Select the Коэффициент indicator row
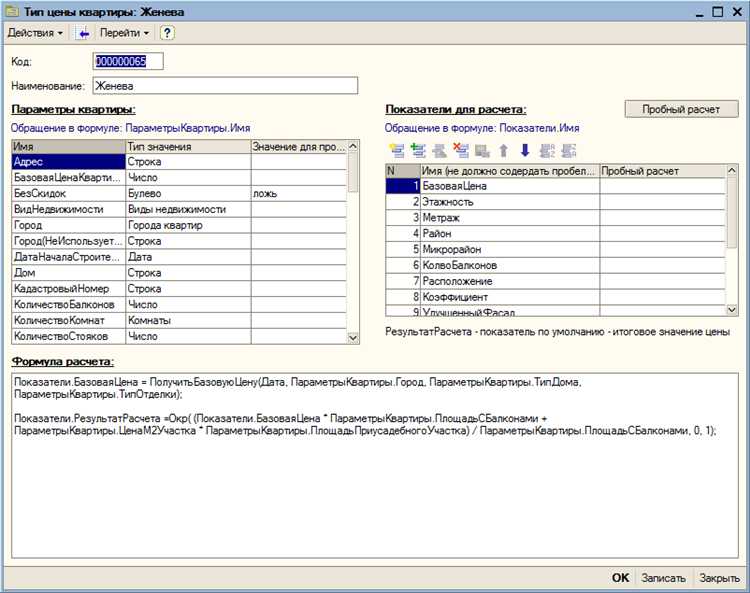This screenshot has width=750, height=593. (555, 296)
